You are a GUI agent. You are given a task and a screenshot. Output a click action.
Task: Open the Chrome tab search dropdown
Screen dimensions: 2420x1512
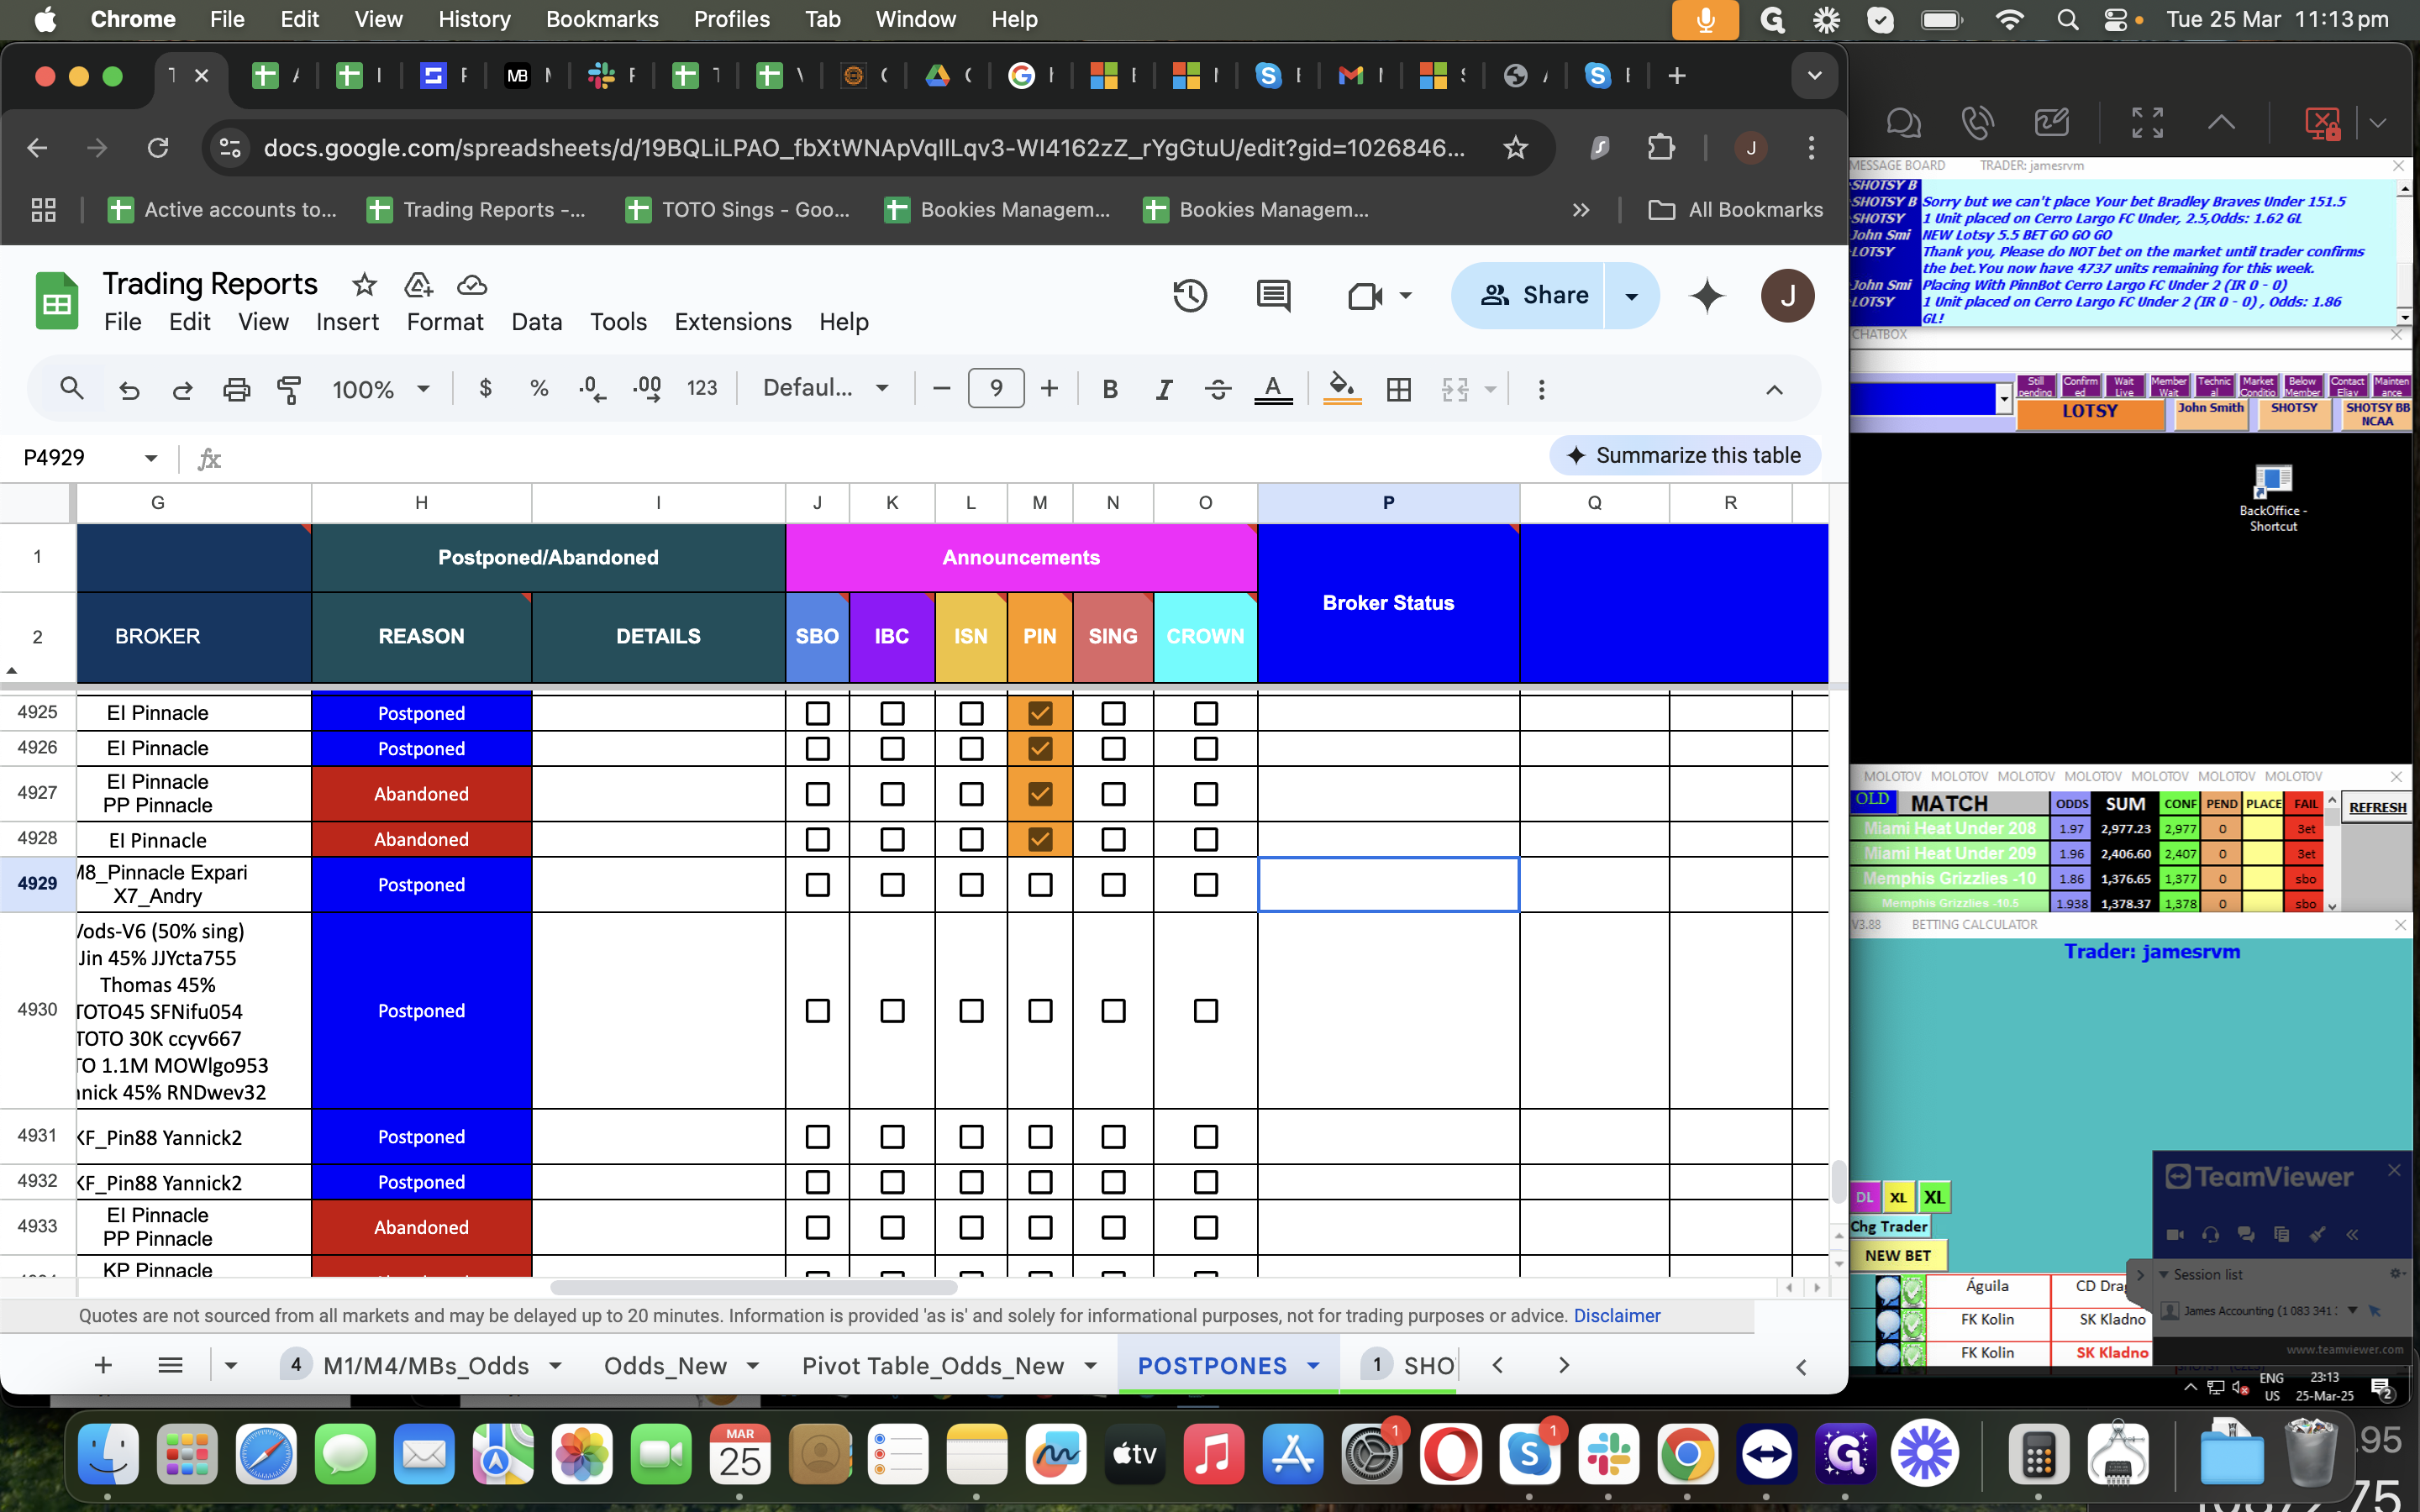click(1814, 76)
